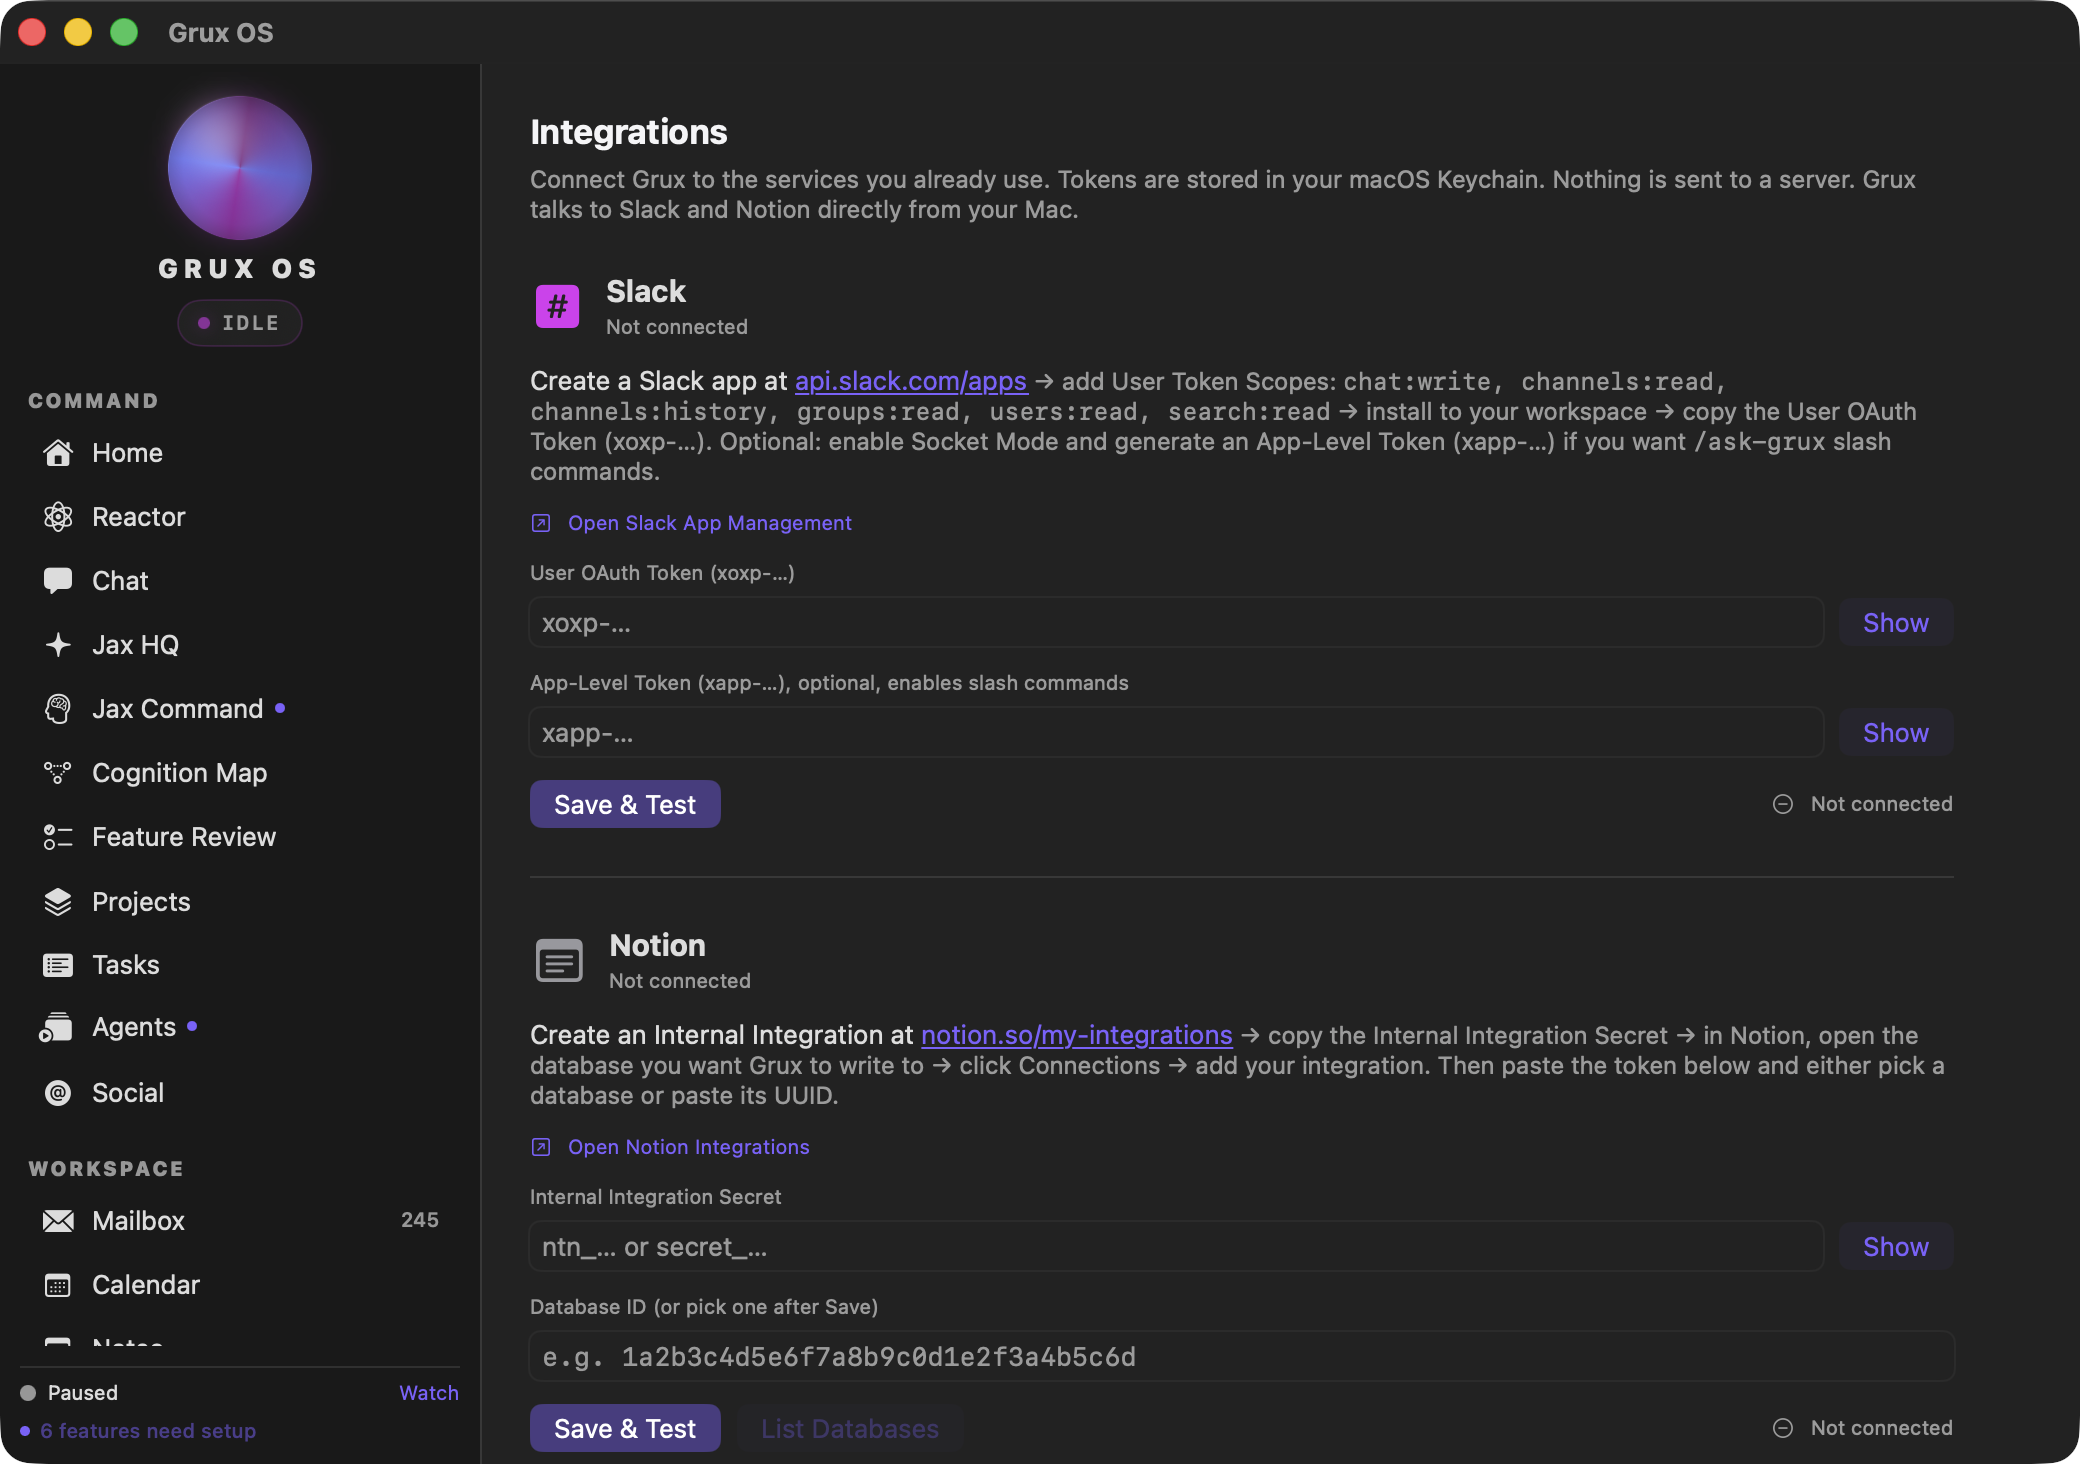2080x1464 pixels.
Task: Click the external-link icon beside Open Notion Integrations
Action: [541, 1147]
